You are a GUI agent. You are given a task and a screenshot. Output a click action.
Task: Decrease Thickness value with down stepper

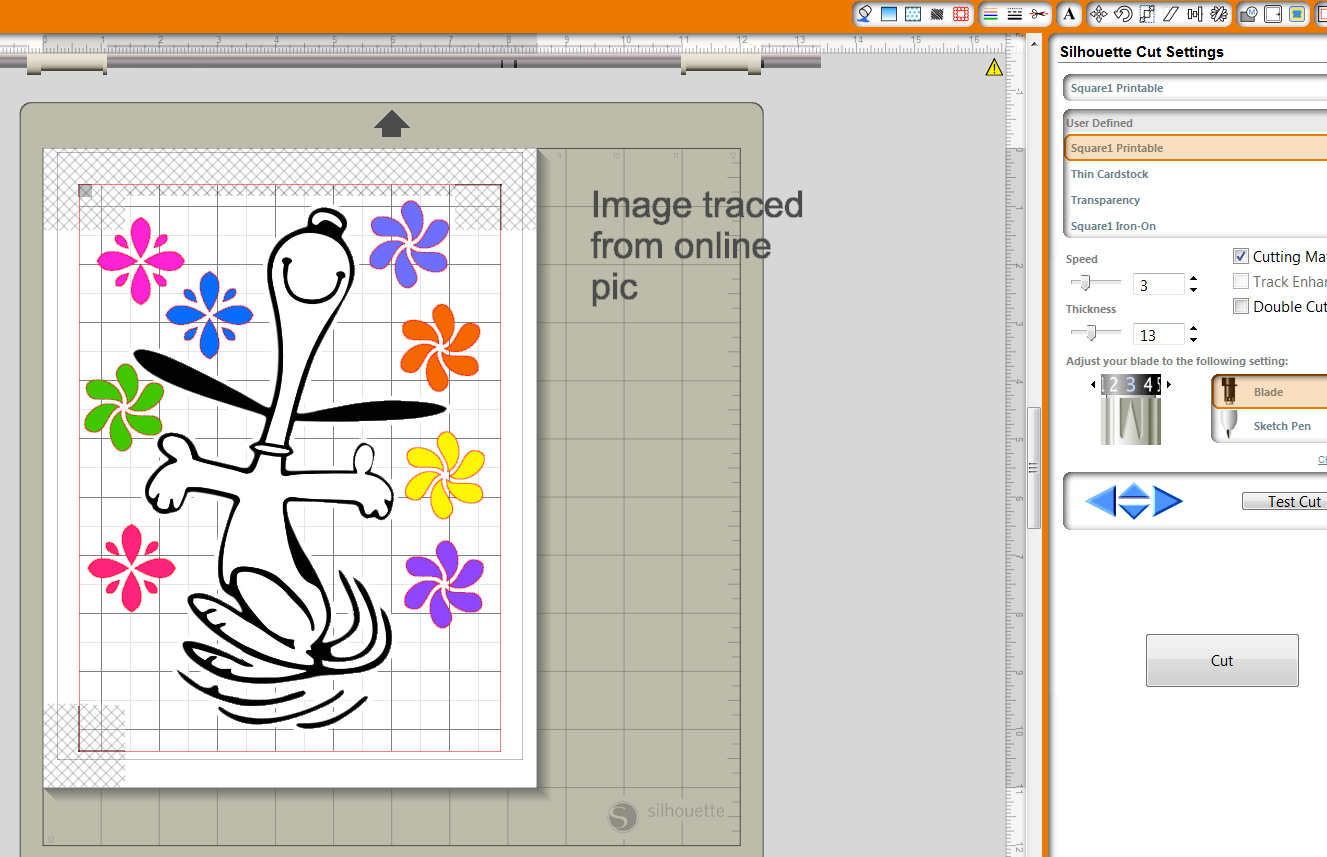[1193, 340]
